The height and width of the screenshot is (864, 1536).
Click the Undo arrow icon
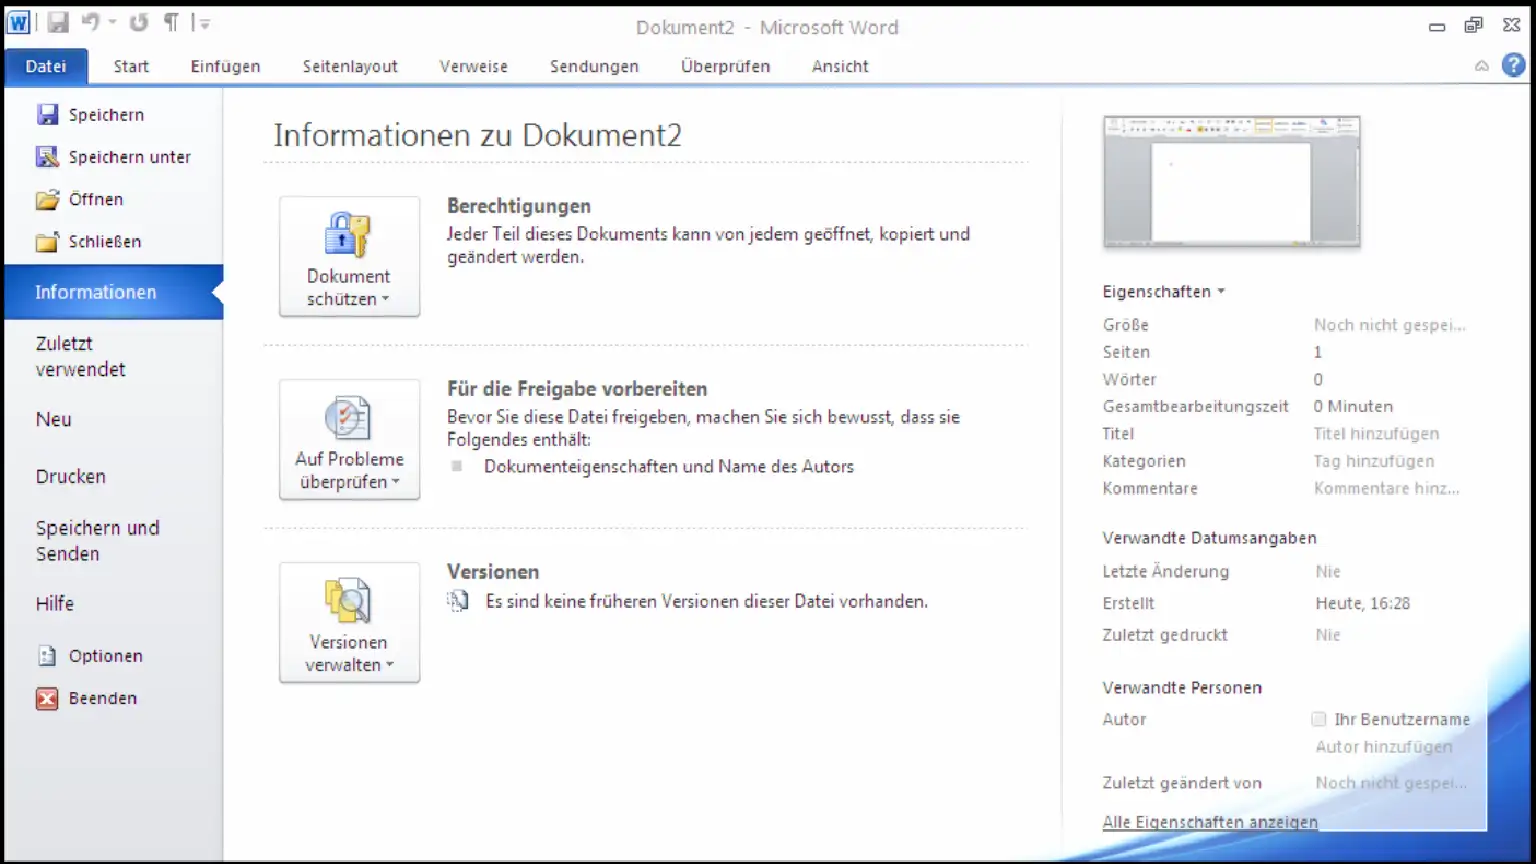91,23
